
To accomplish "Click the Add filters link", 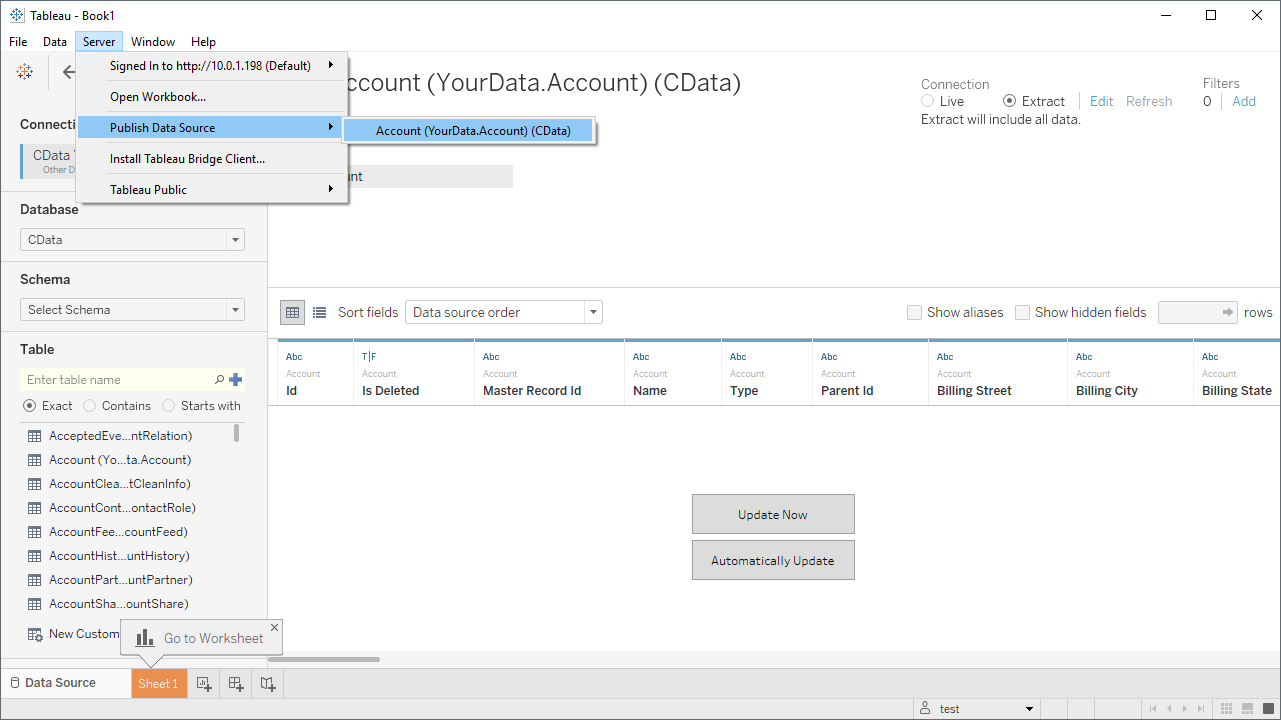I will pyautogui.click(x=1244, y=101).
